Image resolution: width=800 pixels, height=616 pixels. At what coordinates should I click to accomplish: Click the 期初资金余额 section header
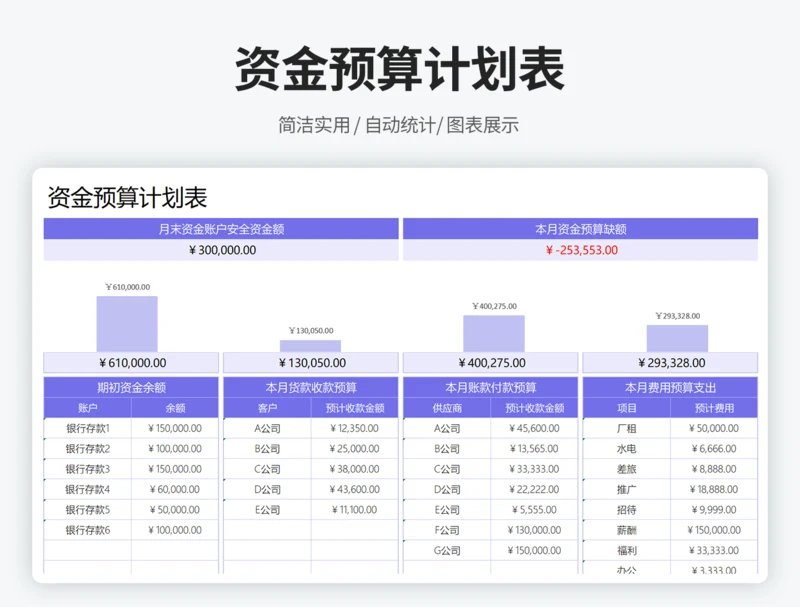tap(131, 387)
